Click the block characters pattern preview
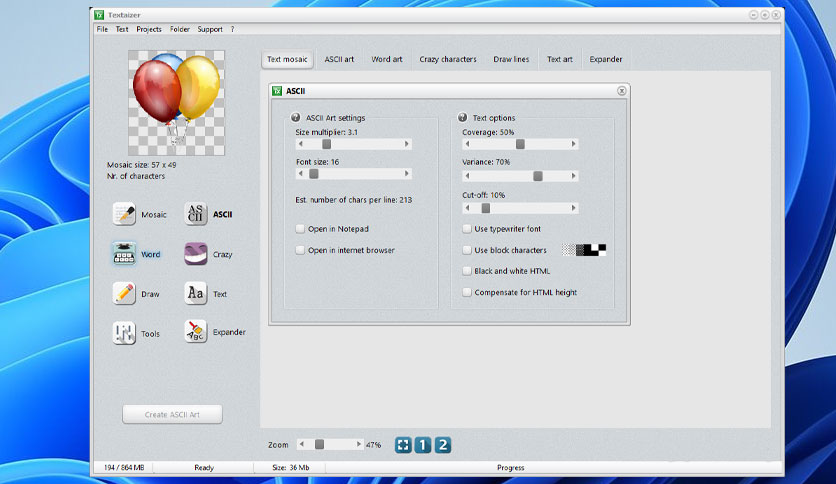Viewport: 836px width, 484px height. pyautogui.click(x=584, y=249)
